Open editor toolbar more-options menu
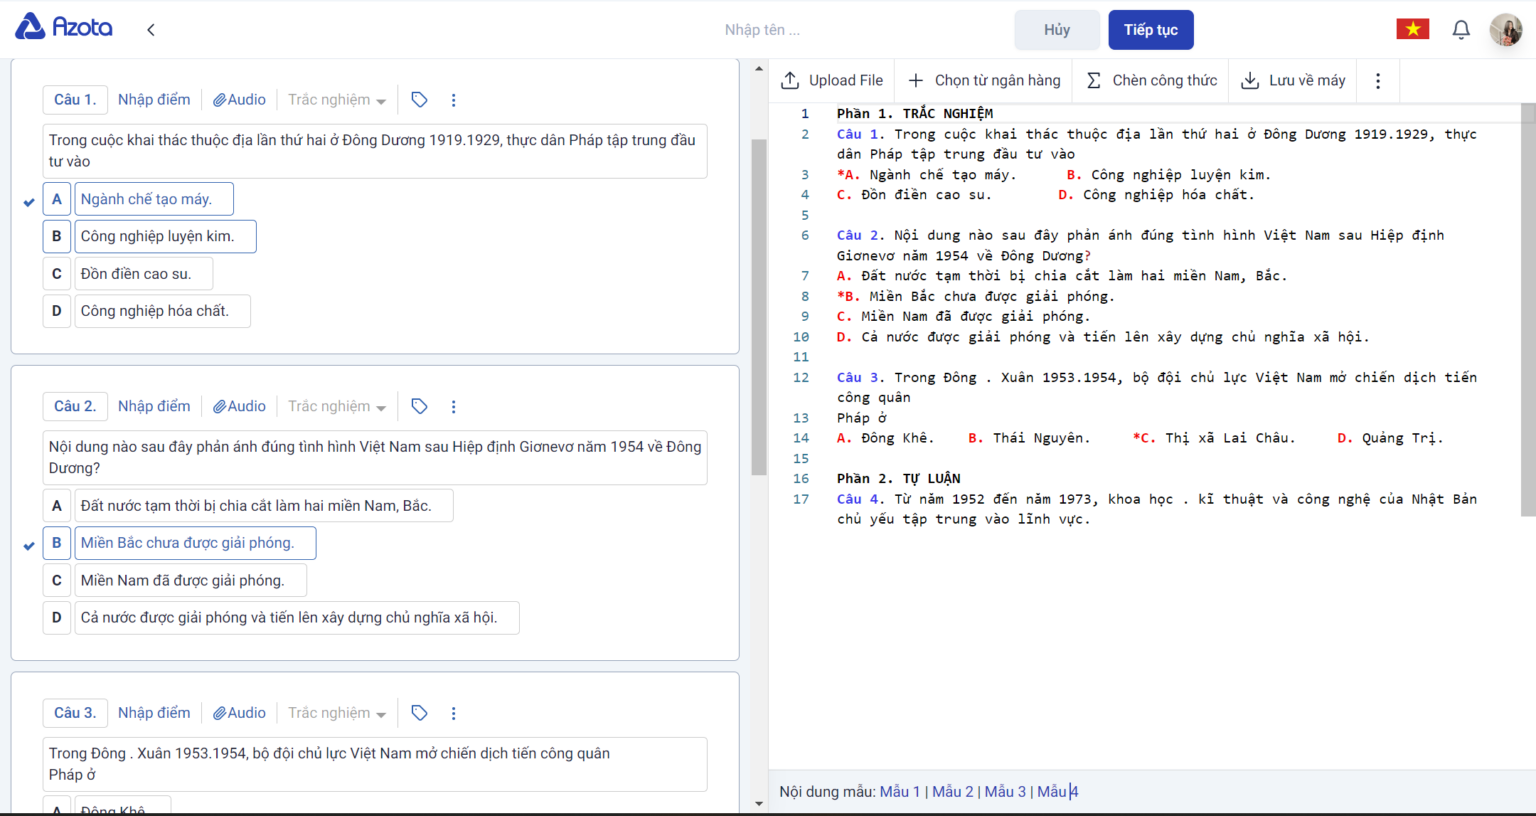 pyautogui.click(x=1378, y=81)
